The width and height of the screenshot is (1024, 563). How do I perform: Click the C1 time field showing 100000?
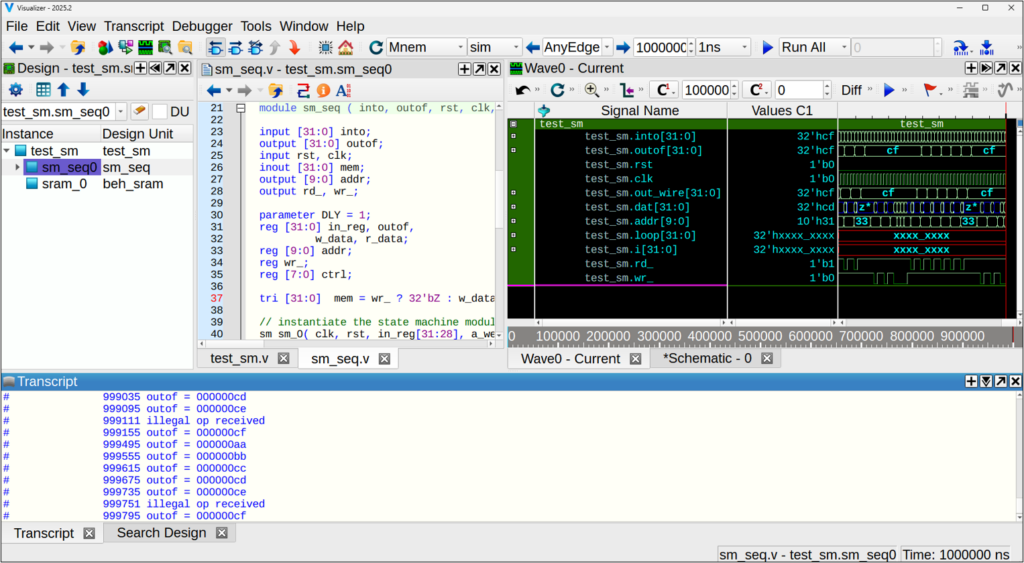point(707,90)
